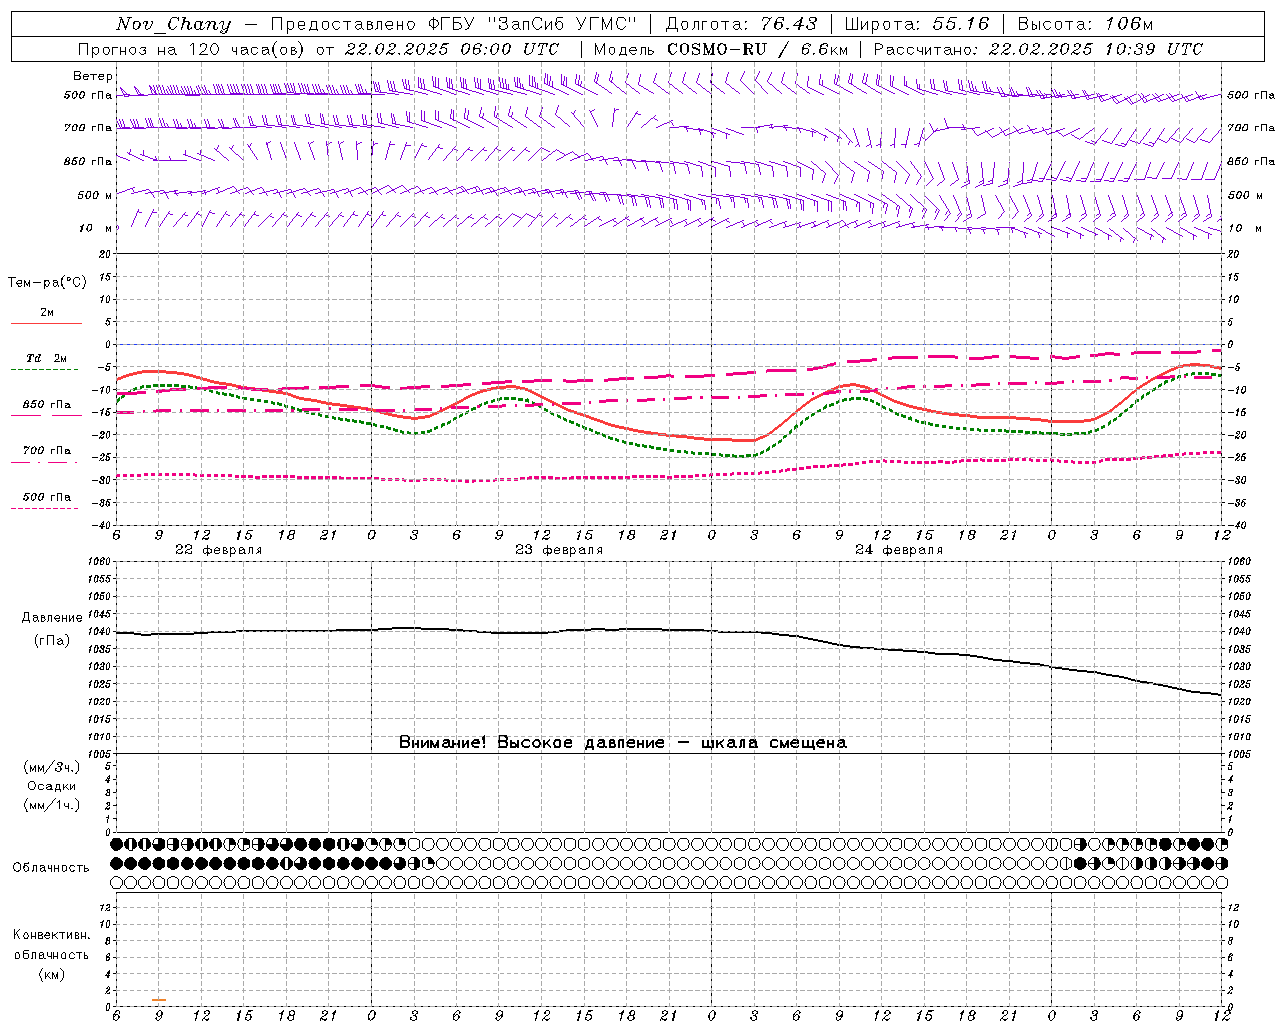
Task: Click the (мм/3ч.) precipitation unit label
Action: point(51,767)
